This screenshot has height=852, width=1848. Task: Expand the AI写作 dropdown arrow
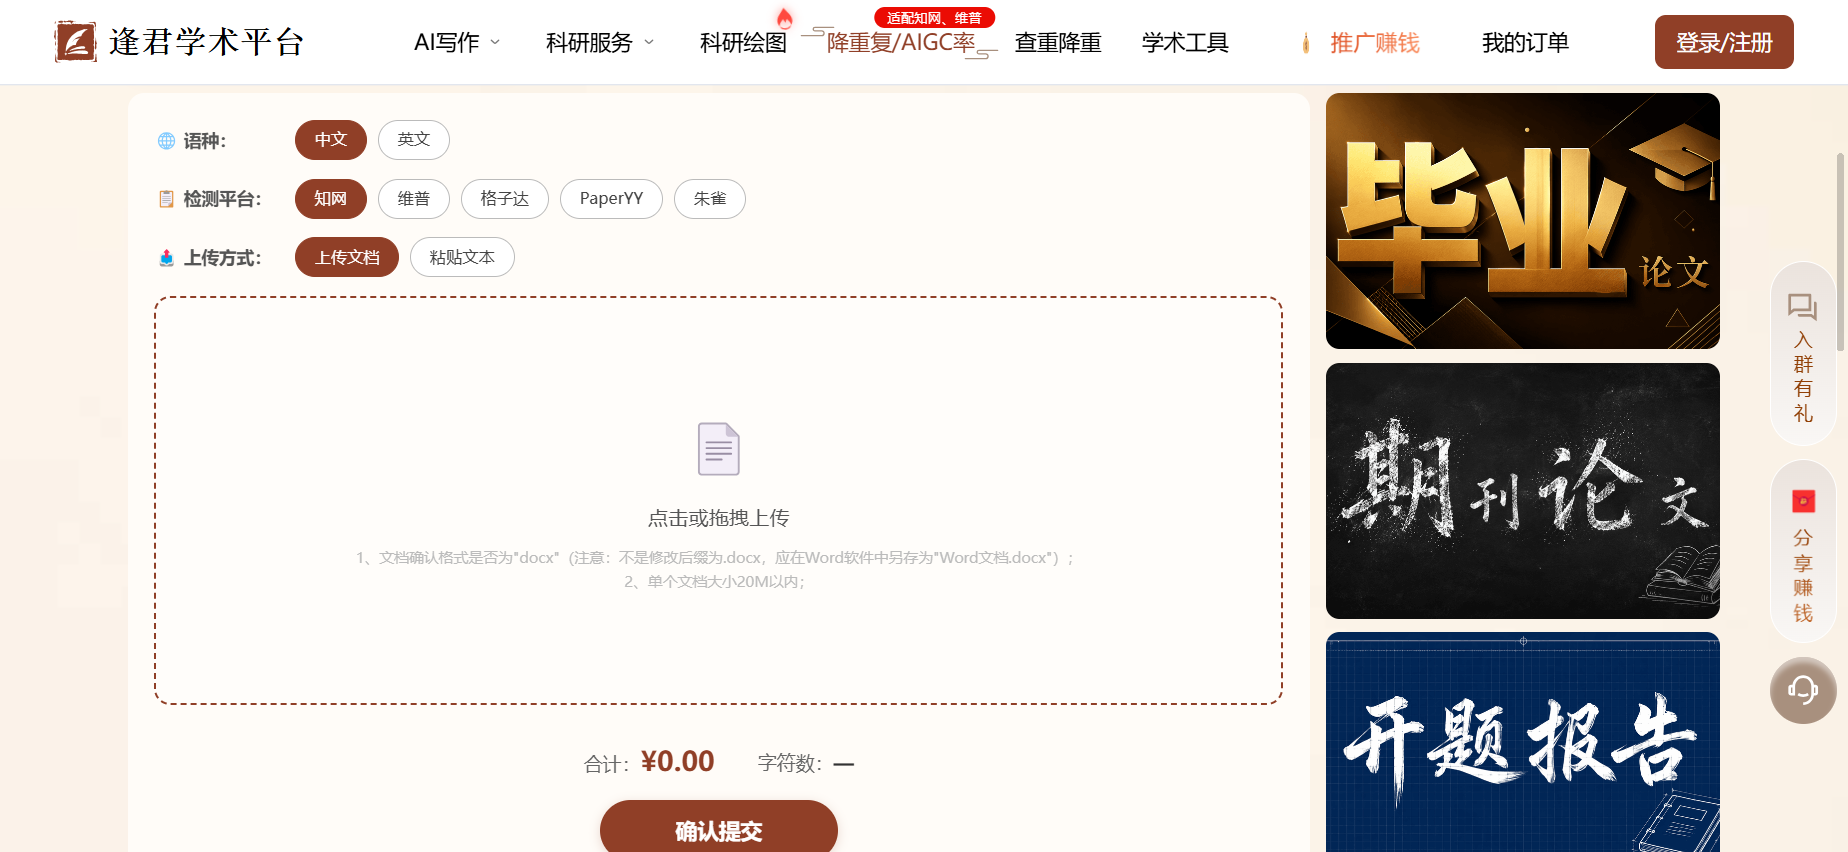[495, 42]
